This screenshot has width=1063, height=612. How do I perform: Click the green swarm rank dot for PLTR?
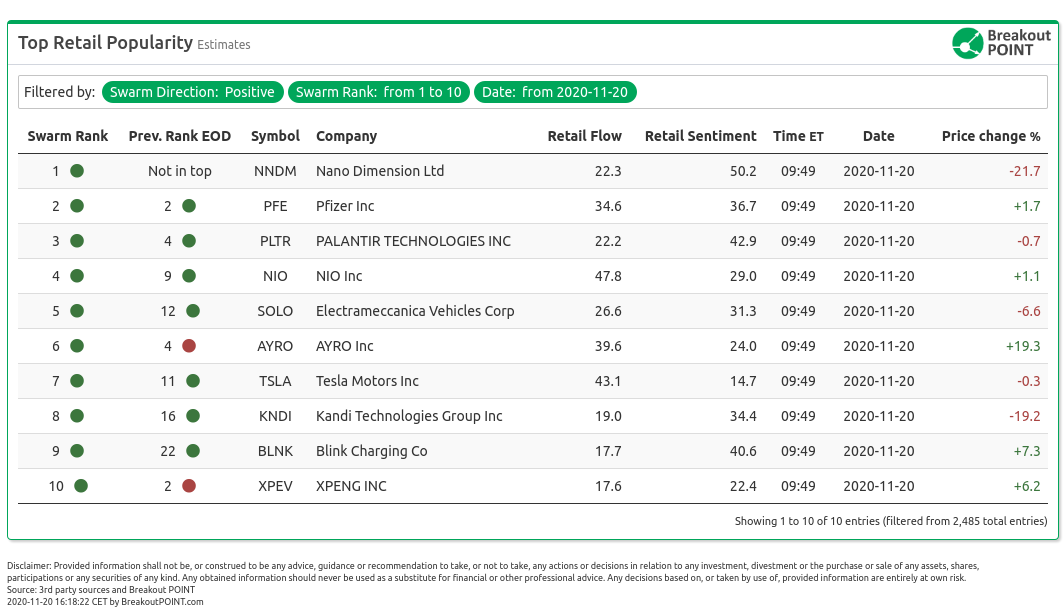(77, 241)
